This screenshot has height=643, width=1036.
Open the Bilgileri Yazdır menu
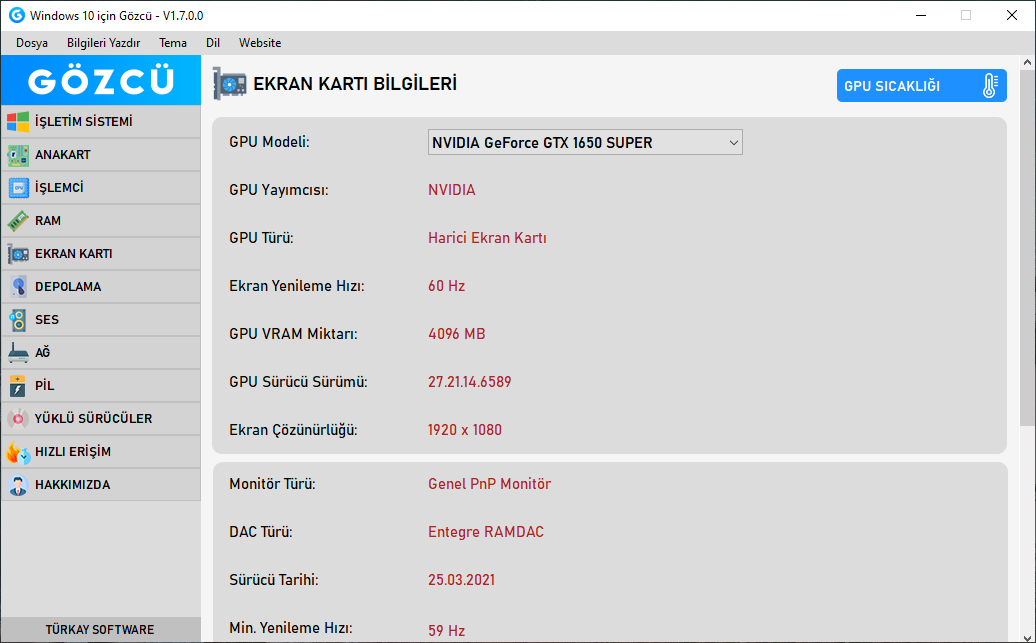[x=103, y=43]
